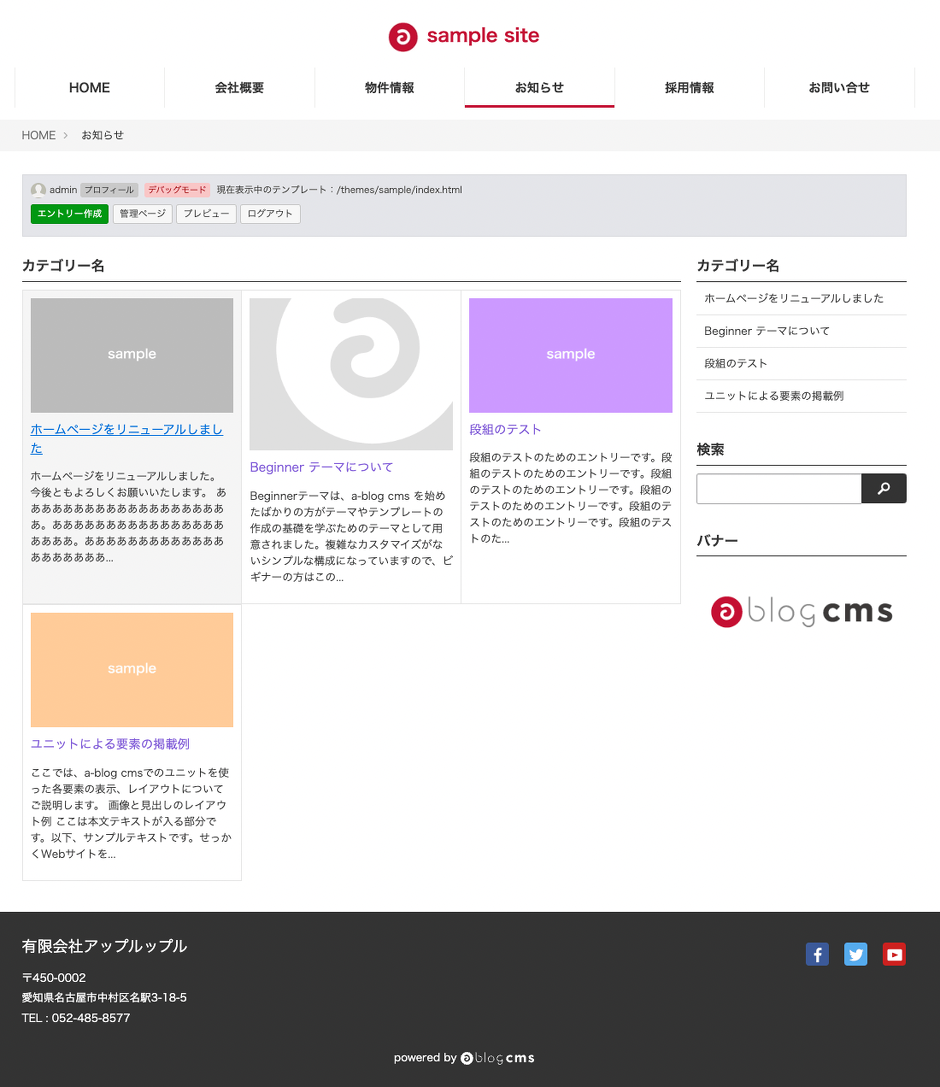The height and width of the screenshot is (1087, 940).
Task: Open the orange sample thumbnail image
Action: point(132,669)
